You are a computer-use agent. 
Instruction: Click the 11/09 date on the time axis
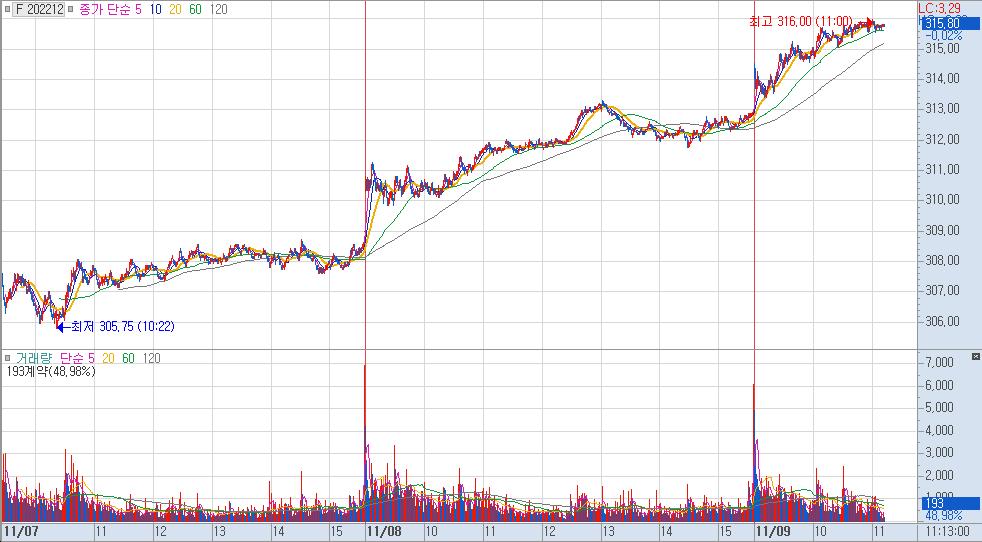pyautogui.click(x=773, y=531)
